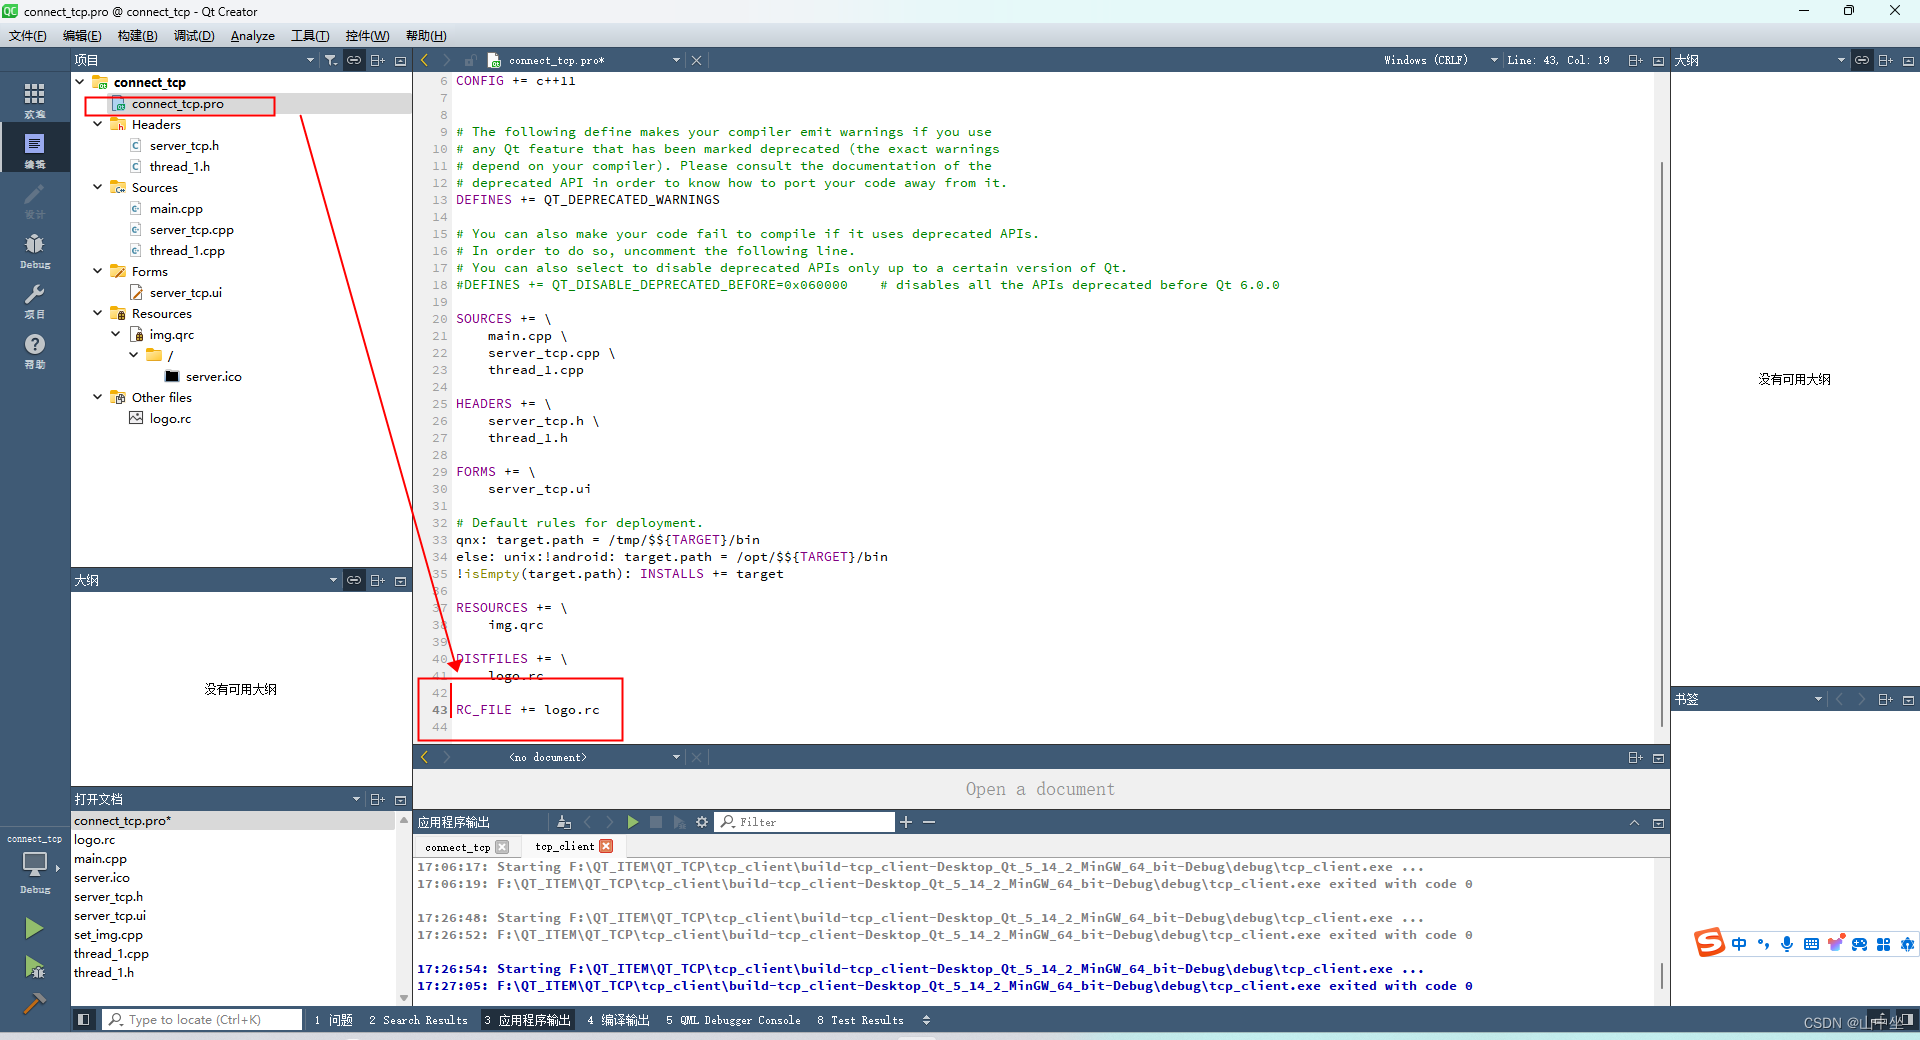This screenshot has width=1920, height=1040.
Task: Open the Search Results pane
Action: click(418, 1020)
